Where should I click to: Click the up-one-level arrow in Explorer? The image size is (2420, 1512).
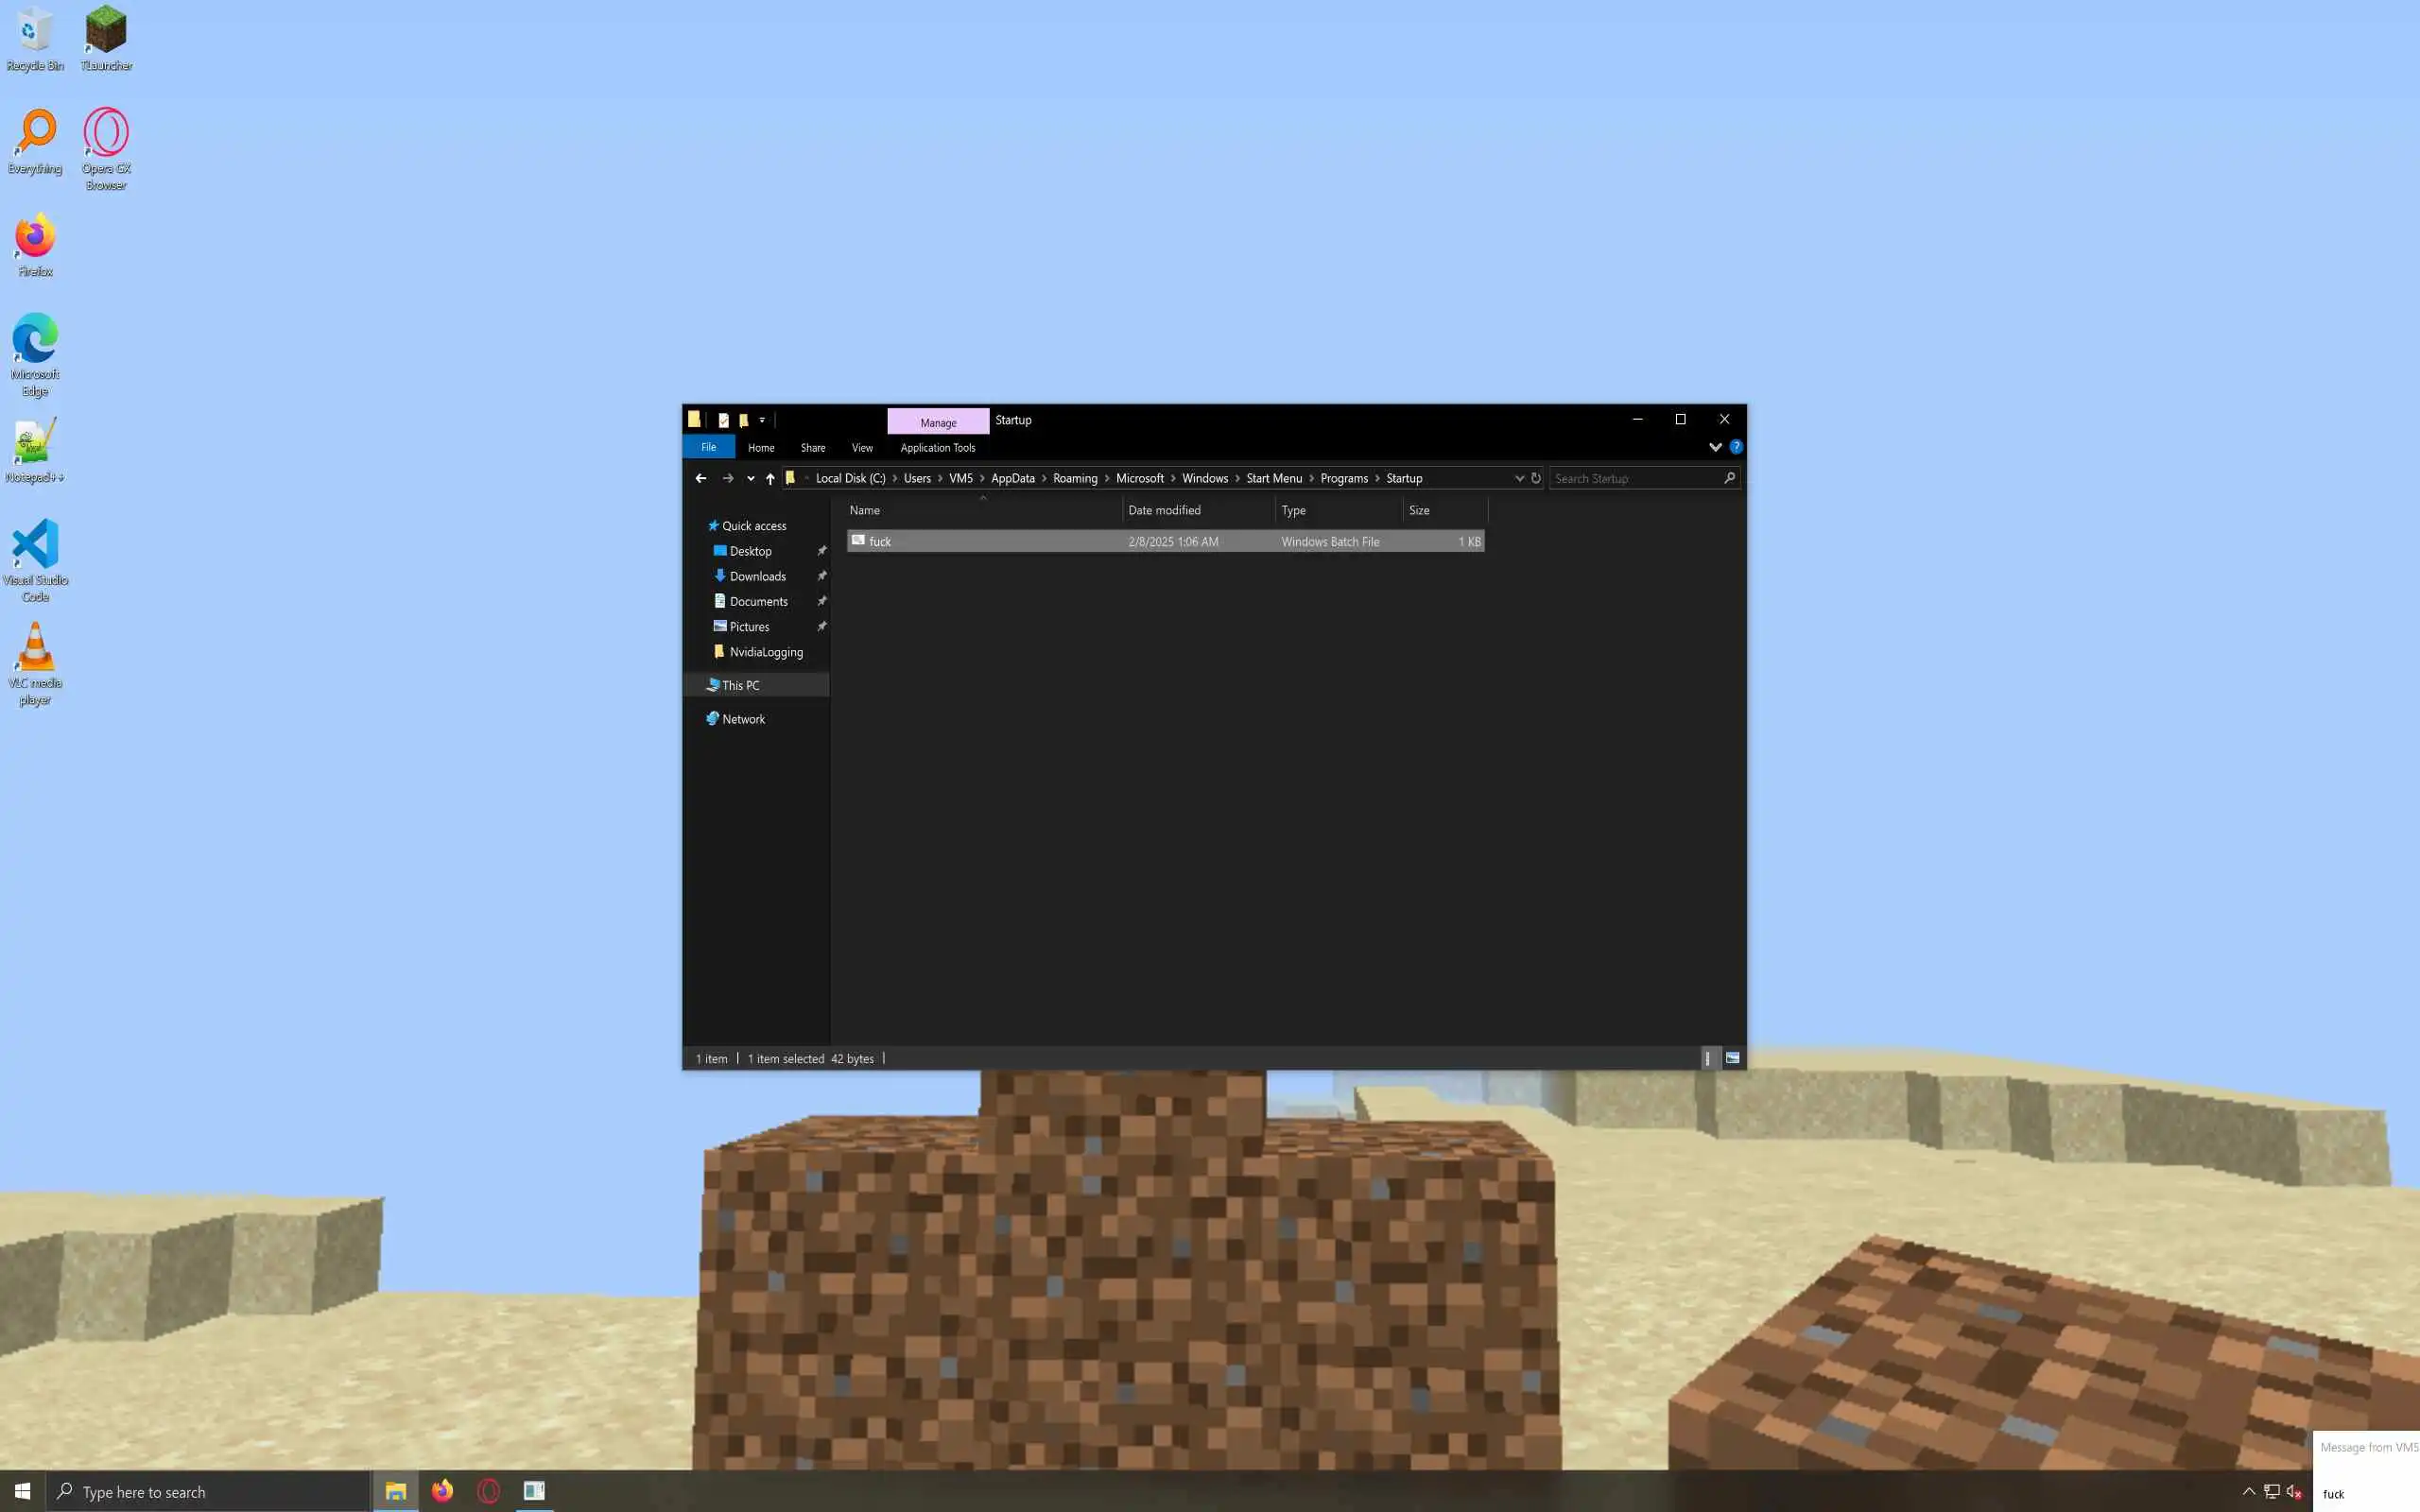[x=770, y=478]
